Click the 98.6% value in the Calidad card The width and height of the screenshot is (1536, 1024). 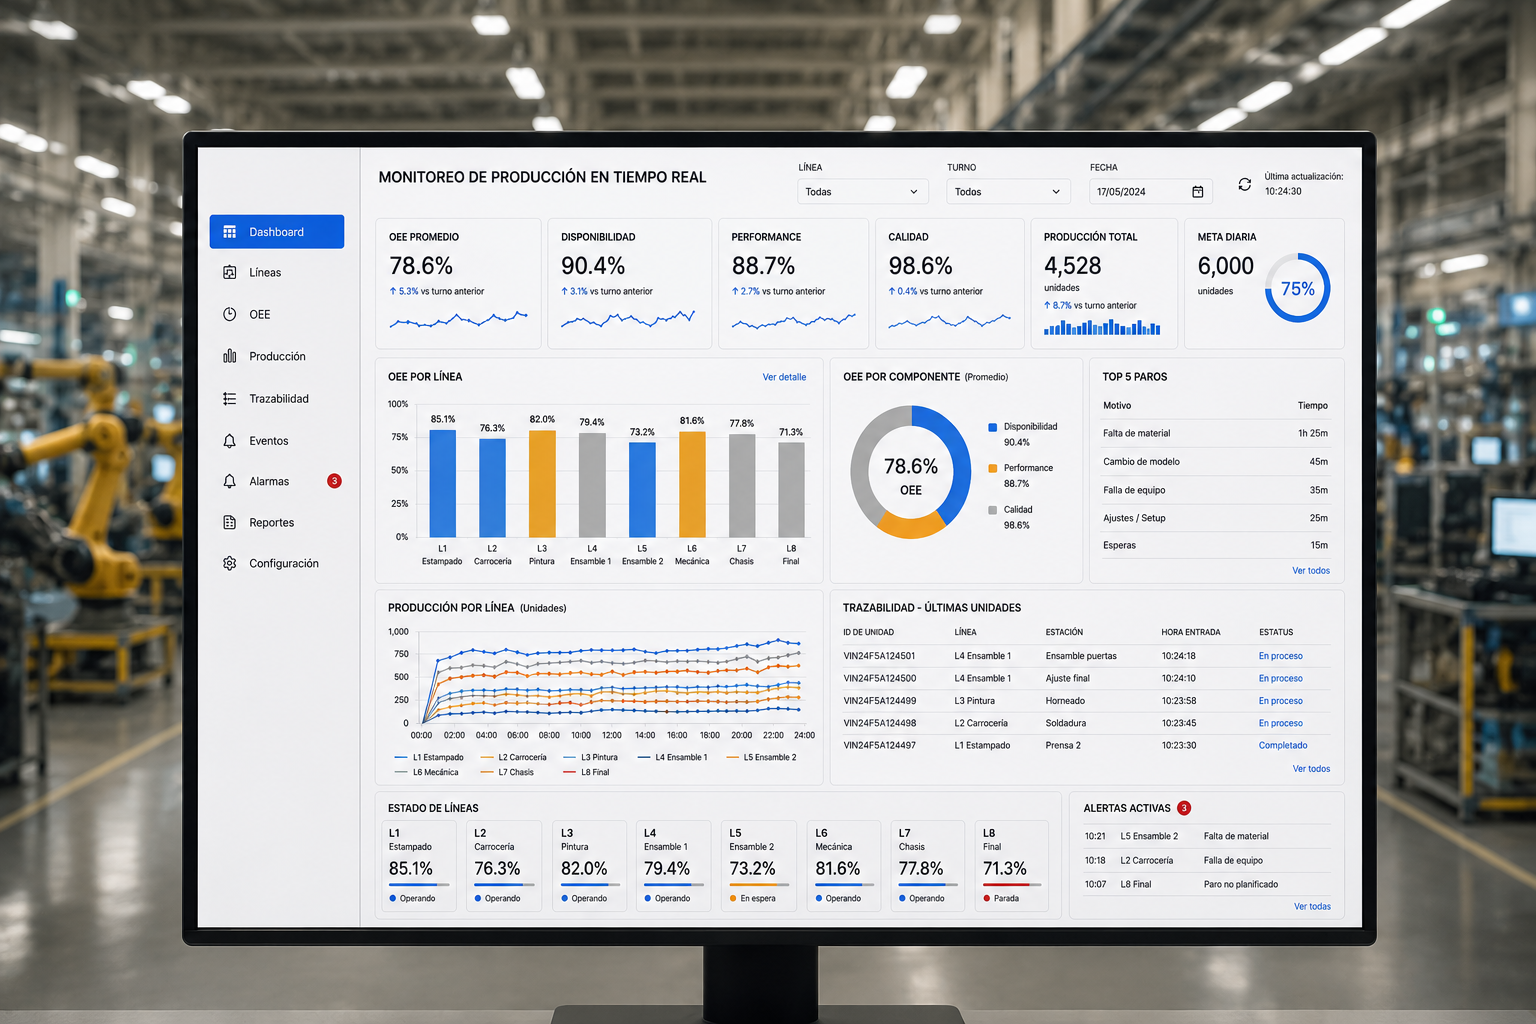pos(920,266)
